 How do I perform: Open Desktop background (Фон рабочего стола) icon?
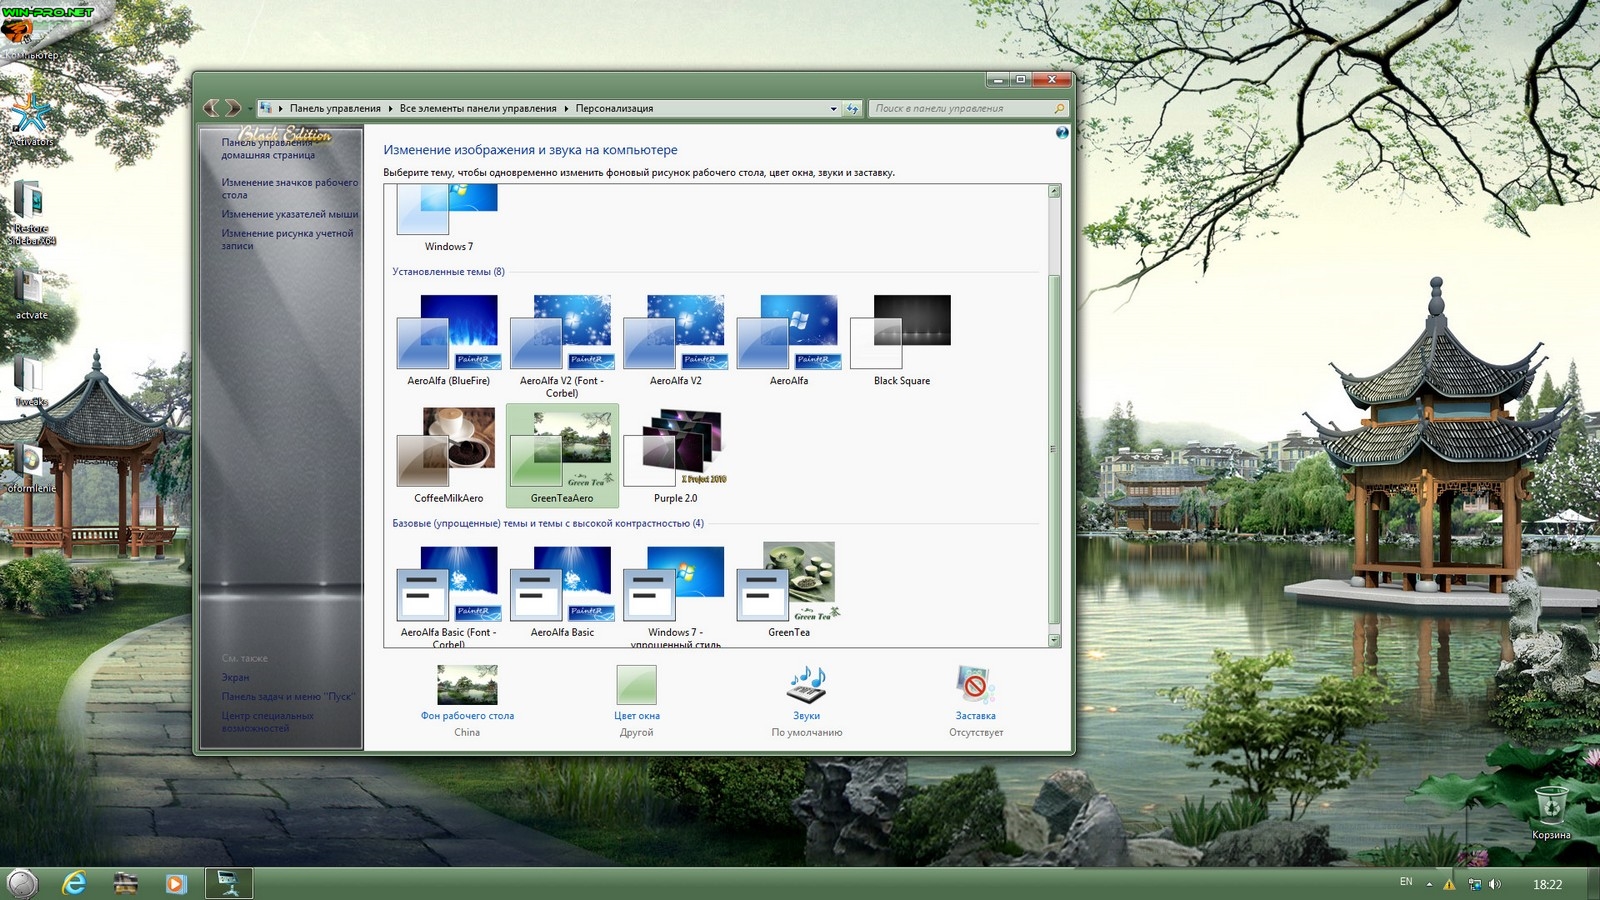click(467, 686)
